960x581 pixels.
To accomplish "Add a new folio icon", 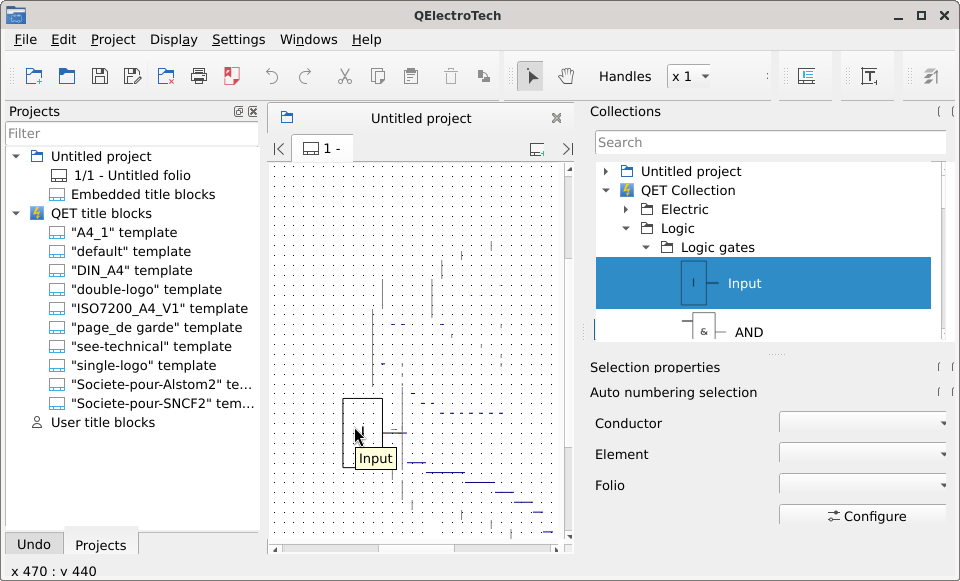I will (x=537, y=149).
